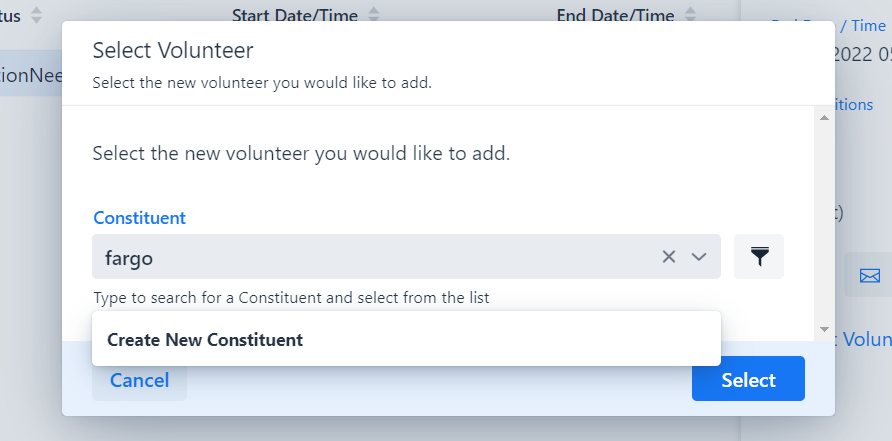Click the dialog scrollbar up arrow
Viewport: 892px width, 441px height.
coord(824,118)
